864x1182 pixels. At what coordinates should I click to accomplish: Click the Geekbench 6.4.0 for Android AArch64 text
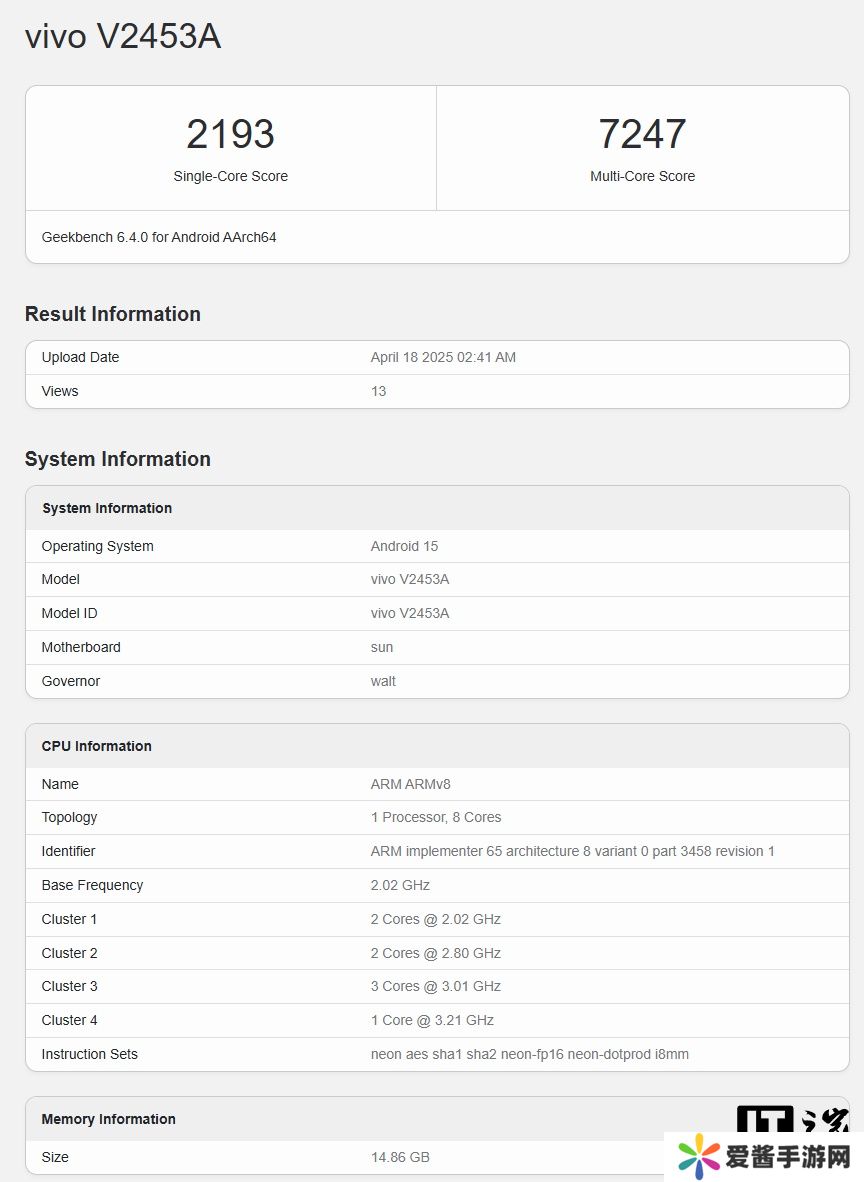(159, 237)
